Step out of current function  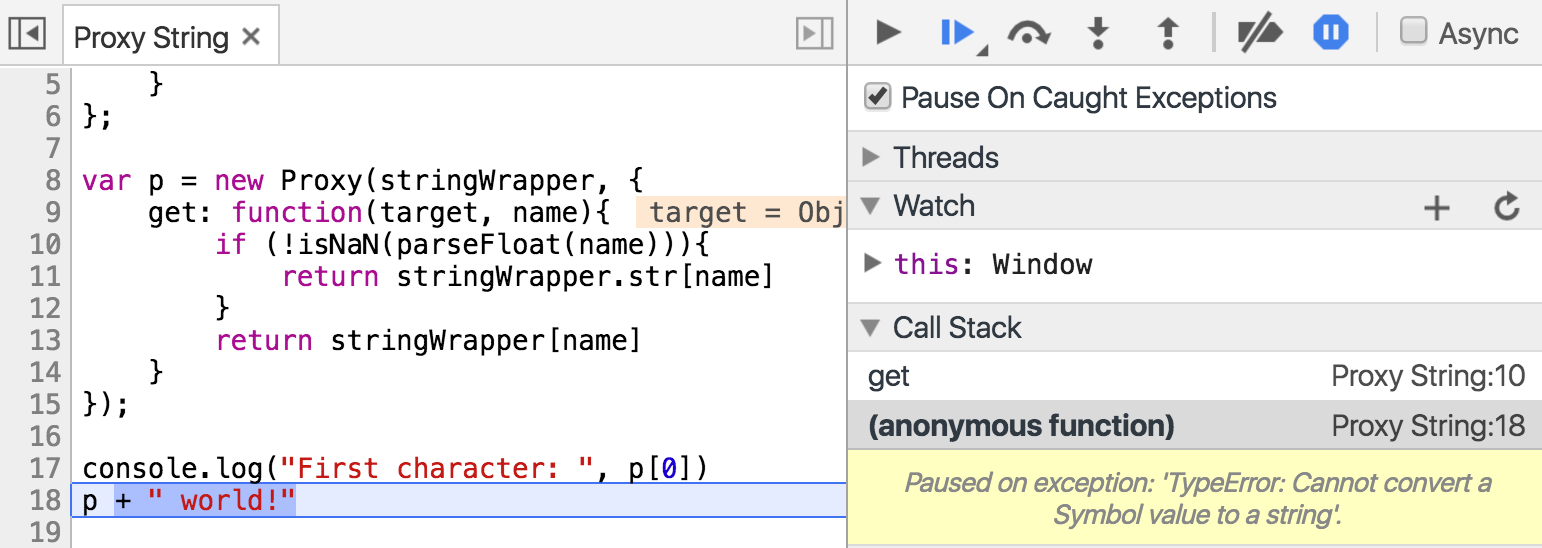tap(1166, 34)
